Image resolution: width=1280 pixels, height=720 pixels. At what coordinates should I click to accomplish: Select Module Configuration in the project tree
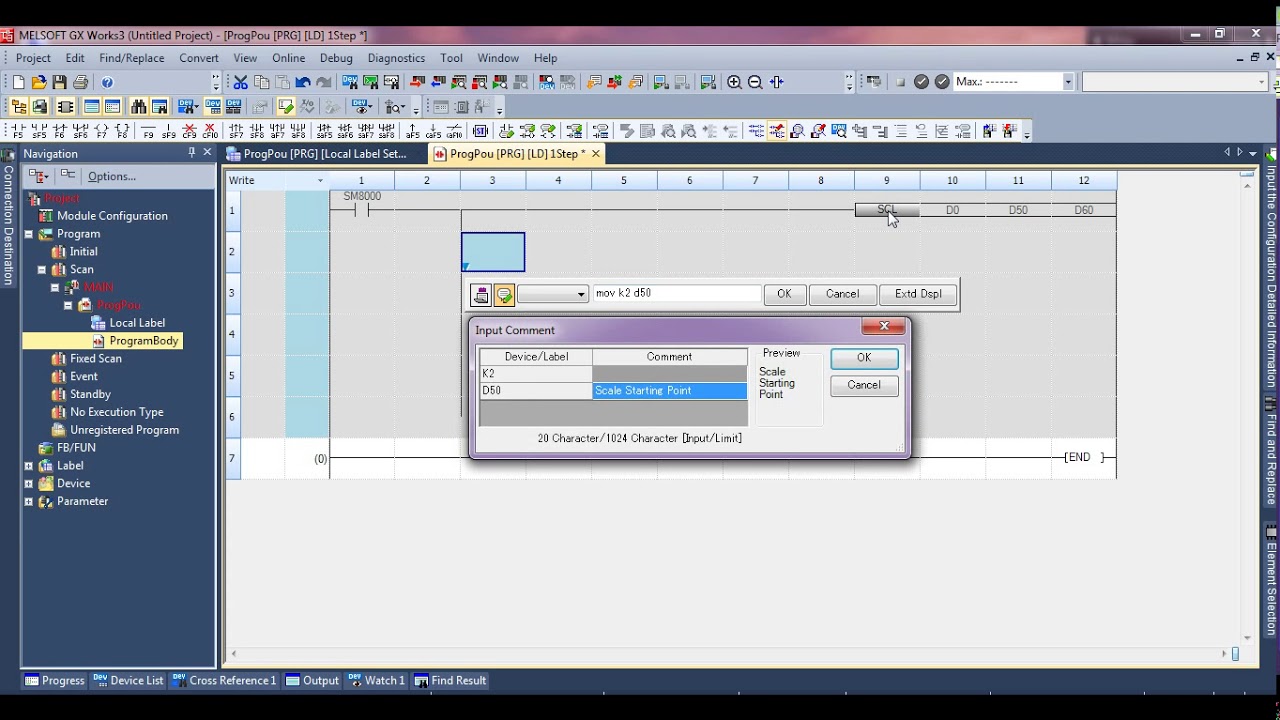coord(112,216)
